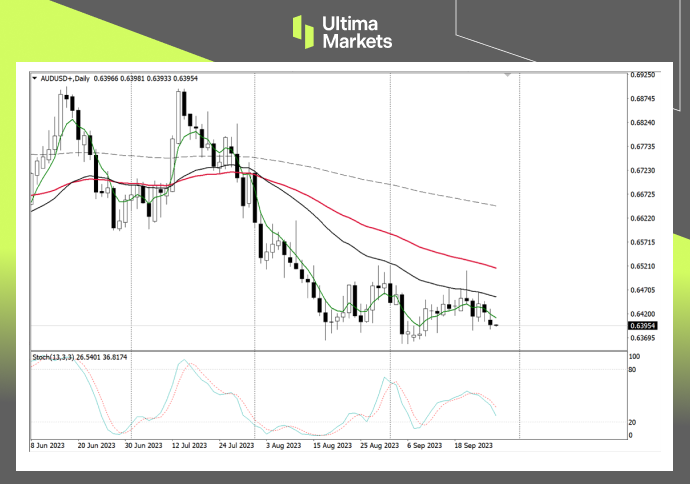
Task: Click the 0.63695 price axis label
Action: tap(641, 338)
